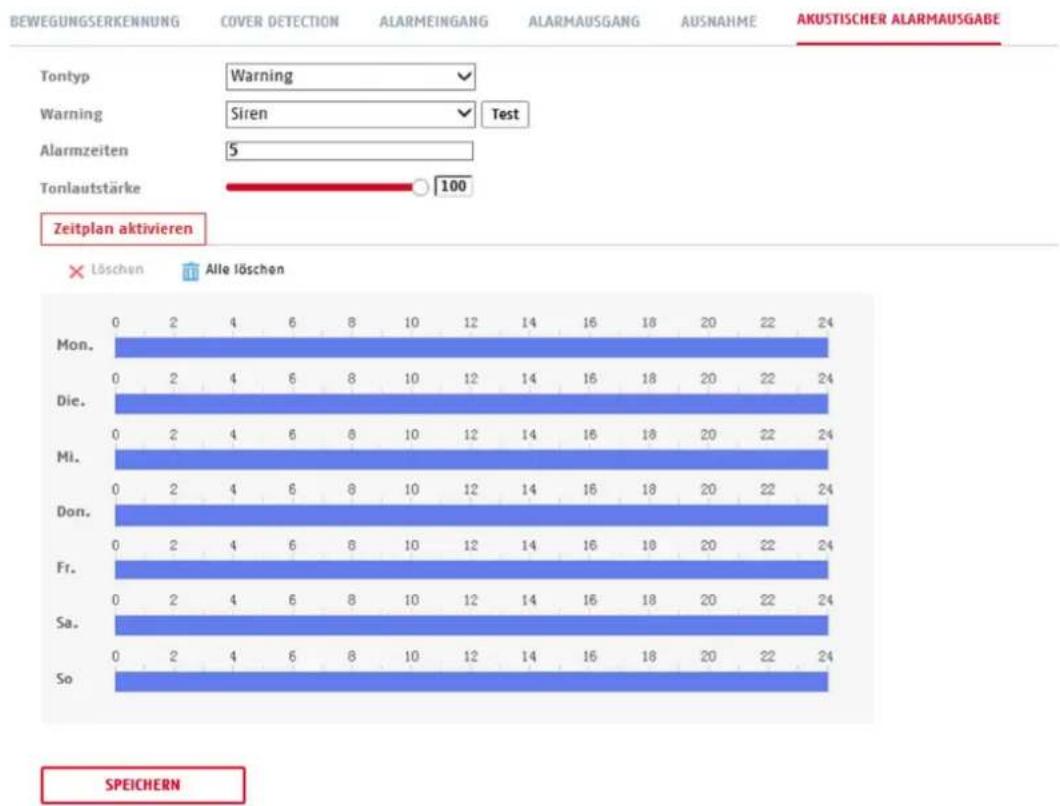This screenshot has width=1060, height=806.
Task: Open the Cover Detection tab
Action: 280,21
